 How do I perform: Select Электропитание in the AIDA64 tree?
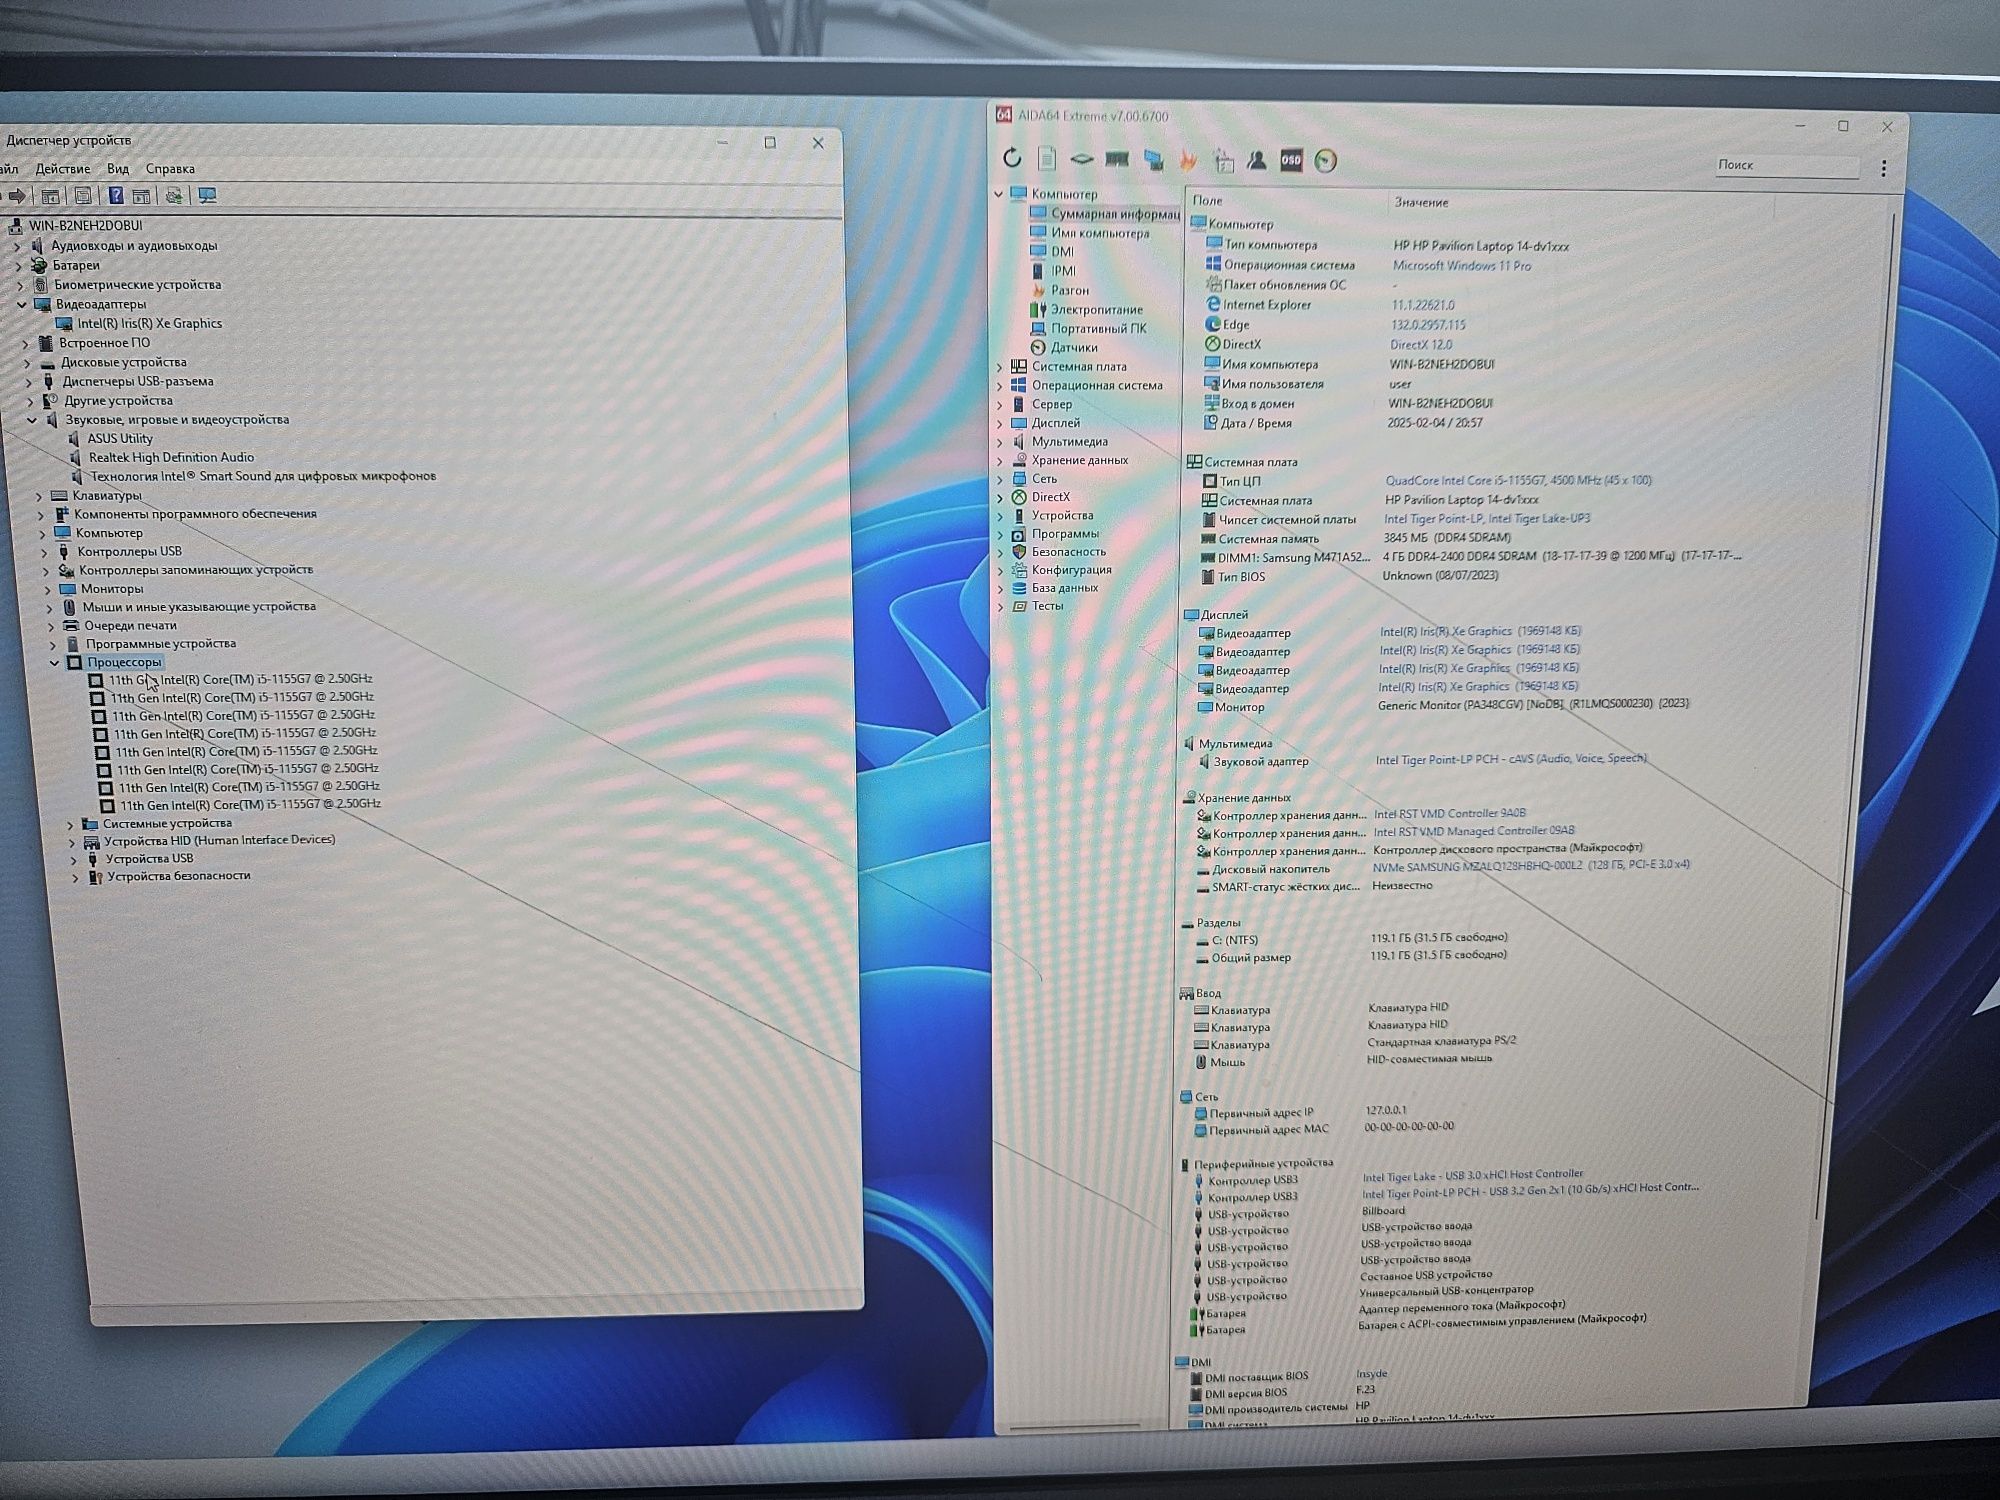(x=1096, y=309)
